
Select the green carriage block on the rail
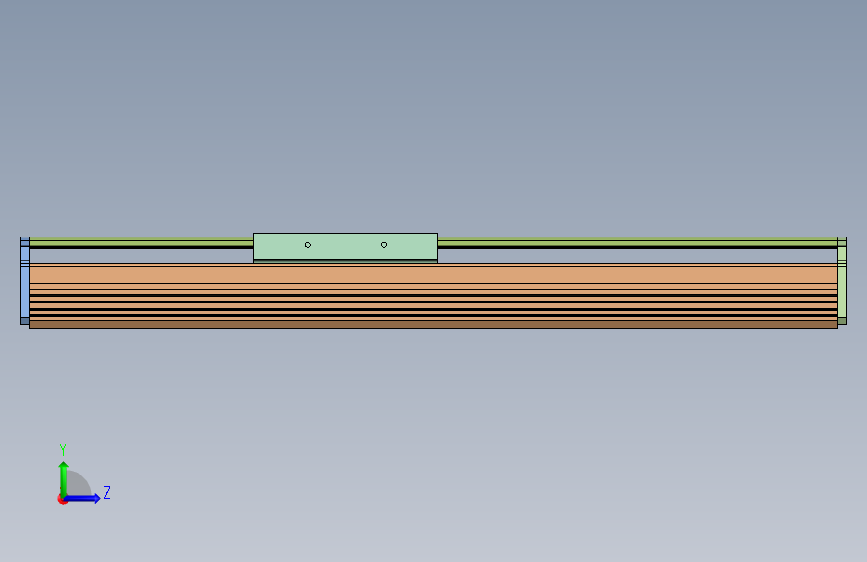345,247
